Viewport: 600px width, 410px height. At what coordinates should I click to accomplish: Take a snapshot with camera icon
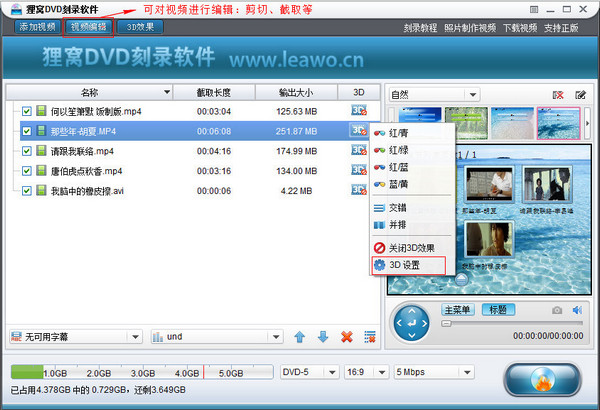[557, 310]
